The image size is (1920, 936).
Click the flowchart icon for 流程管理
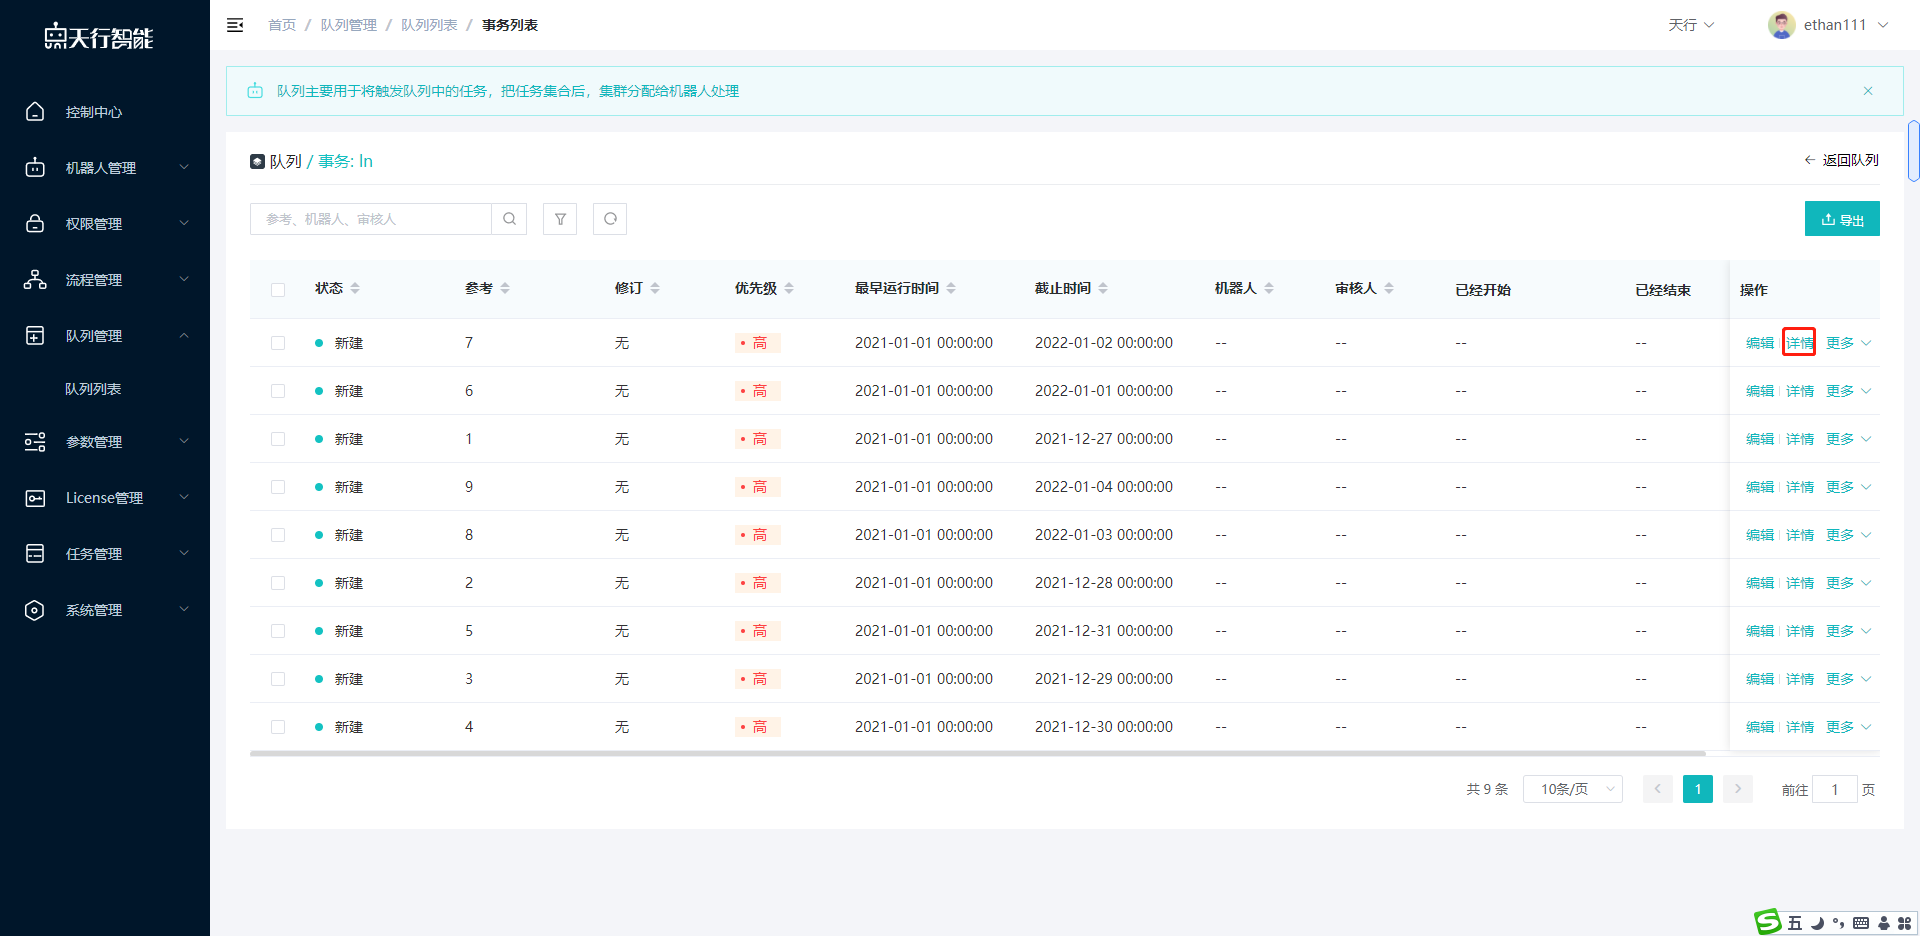(x=35, y=280)
